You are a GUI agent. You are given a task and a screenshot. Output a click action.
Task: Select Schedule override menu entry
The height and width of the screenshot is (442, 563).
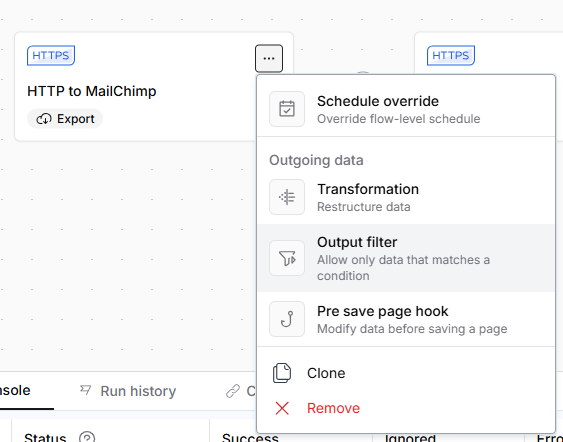tap(406, 109)
